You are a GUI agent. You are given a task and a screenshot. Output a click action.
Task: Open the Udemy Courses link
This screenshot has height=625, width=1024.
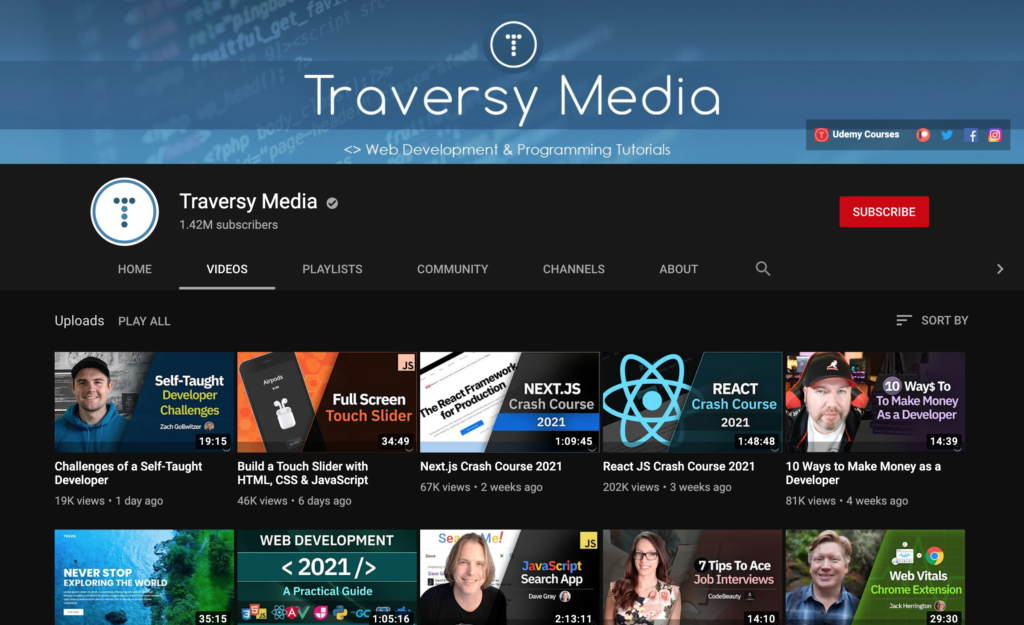pos(862,134)
